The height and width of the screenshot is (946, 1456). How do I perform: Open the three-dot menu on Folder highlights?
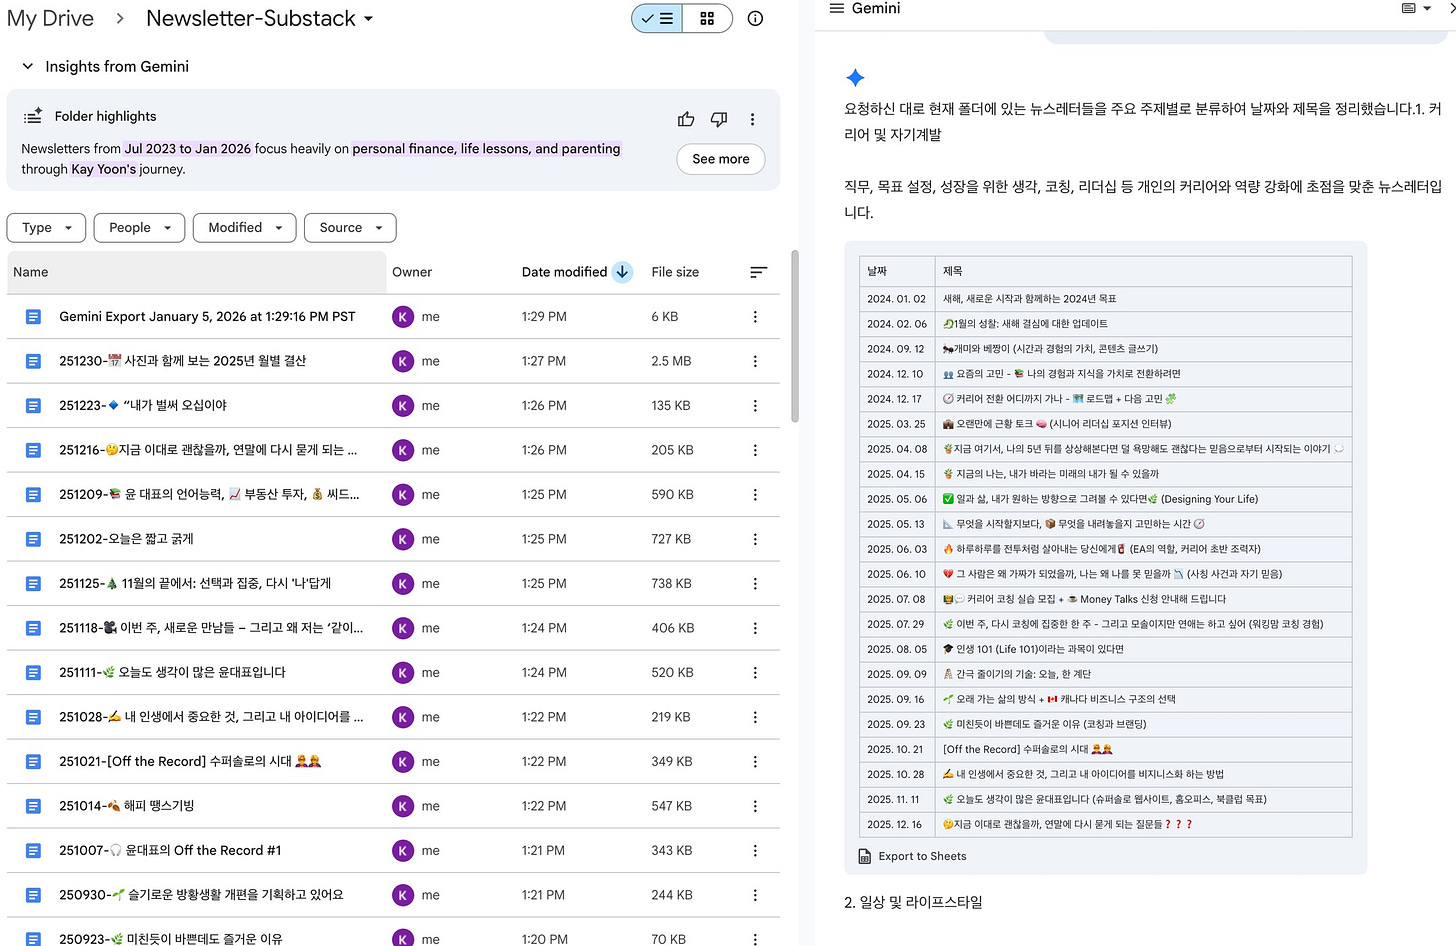(752, 119)
